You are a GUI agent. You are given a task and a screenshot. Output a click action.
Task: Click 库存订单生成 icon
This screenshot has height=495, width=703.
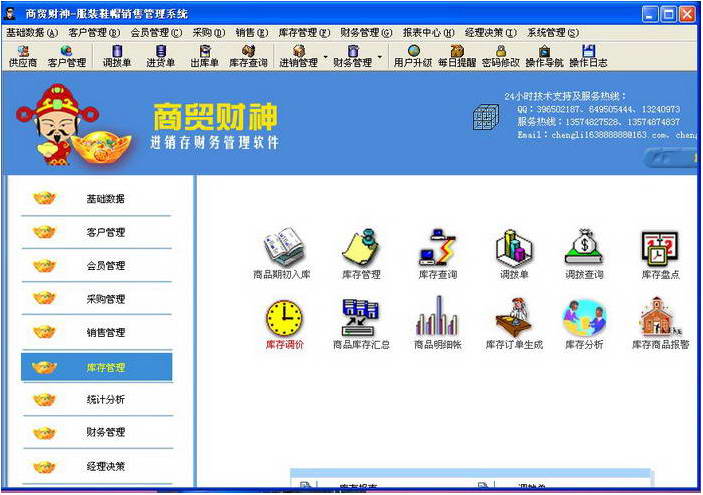pyautogui.click(x=514, y=317)
